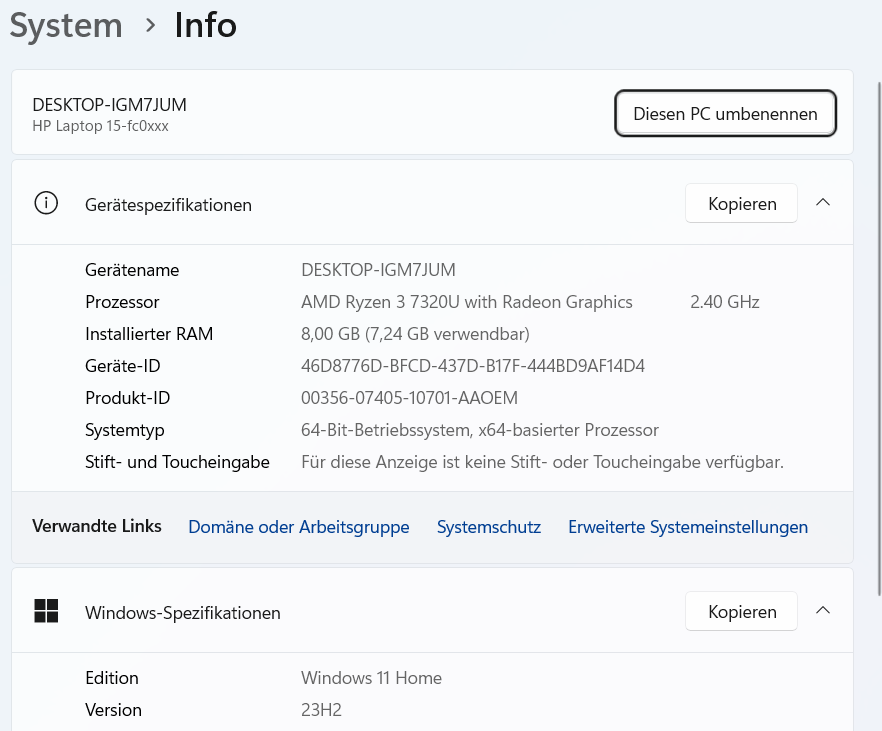Go back to System in breadcrumb
Viewport: 882px width, 731px height.
point(66,25)
